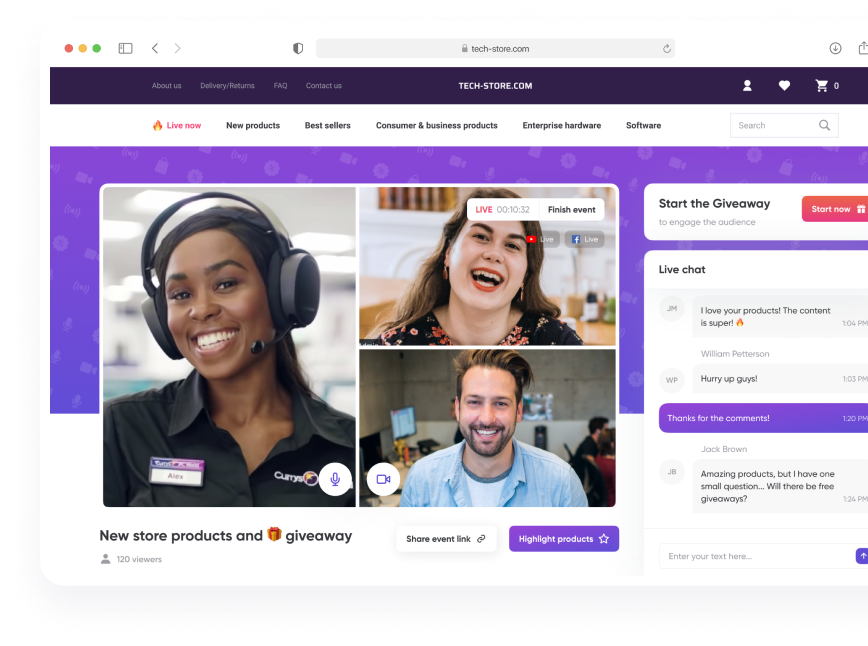868x646 pixels.
Task: Open the privacy shield icon
Action: 298,49
